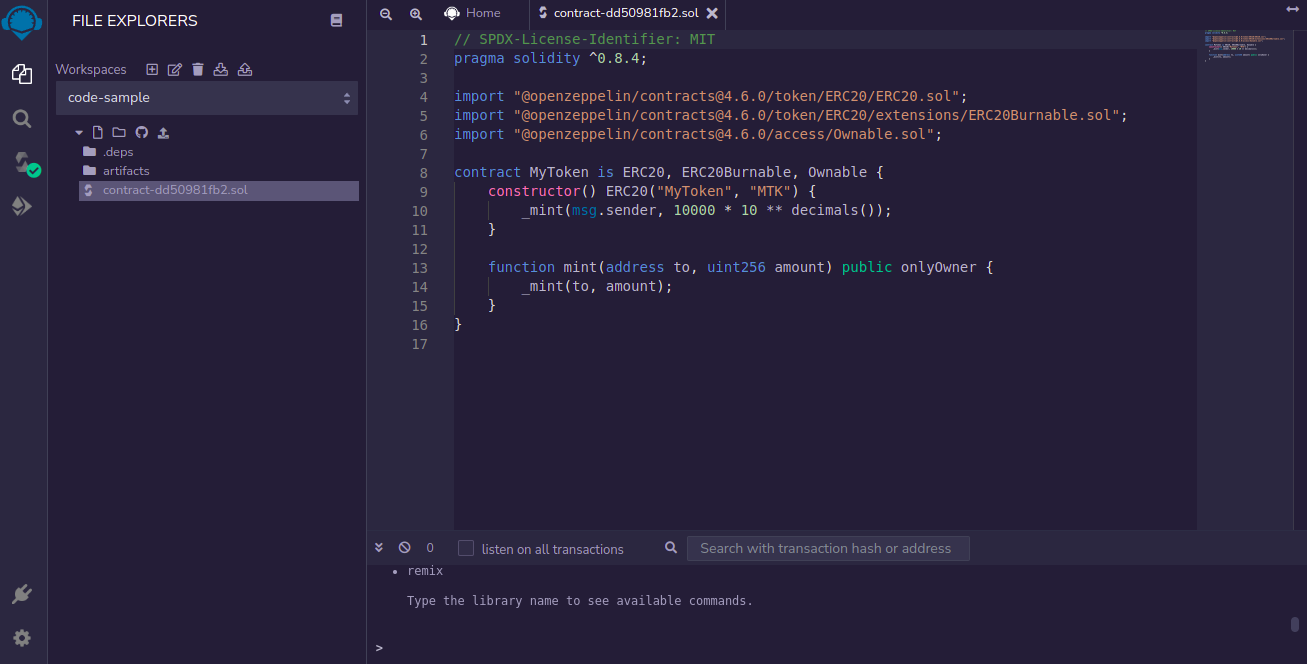Click the SPDX-License-Identifier comment line

[585, 39]
